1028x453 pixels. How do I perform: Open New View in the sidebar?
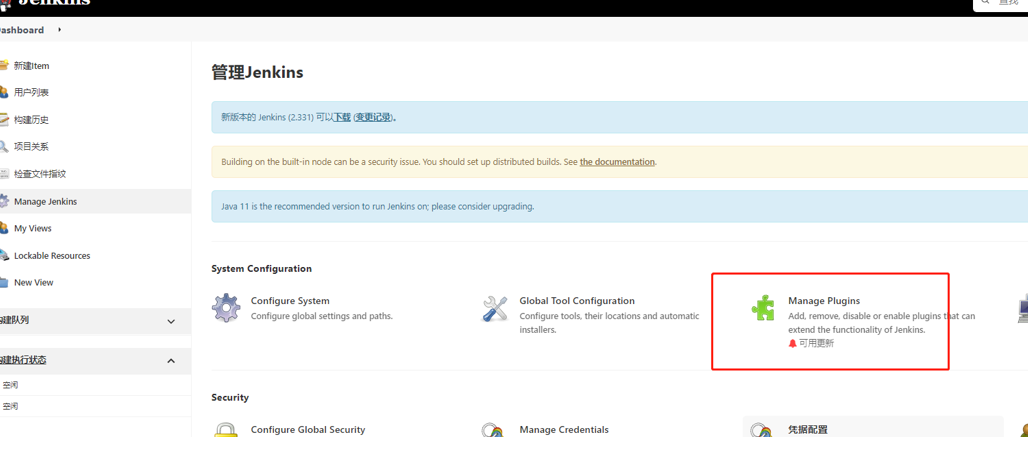point(33,283)
